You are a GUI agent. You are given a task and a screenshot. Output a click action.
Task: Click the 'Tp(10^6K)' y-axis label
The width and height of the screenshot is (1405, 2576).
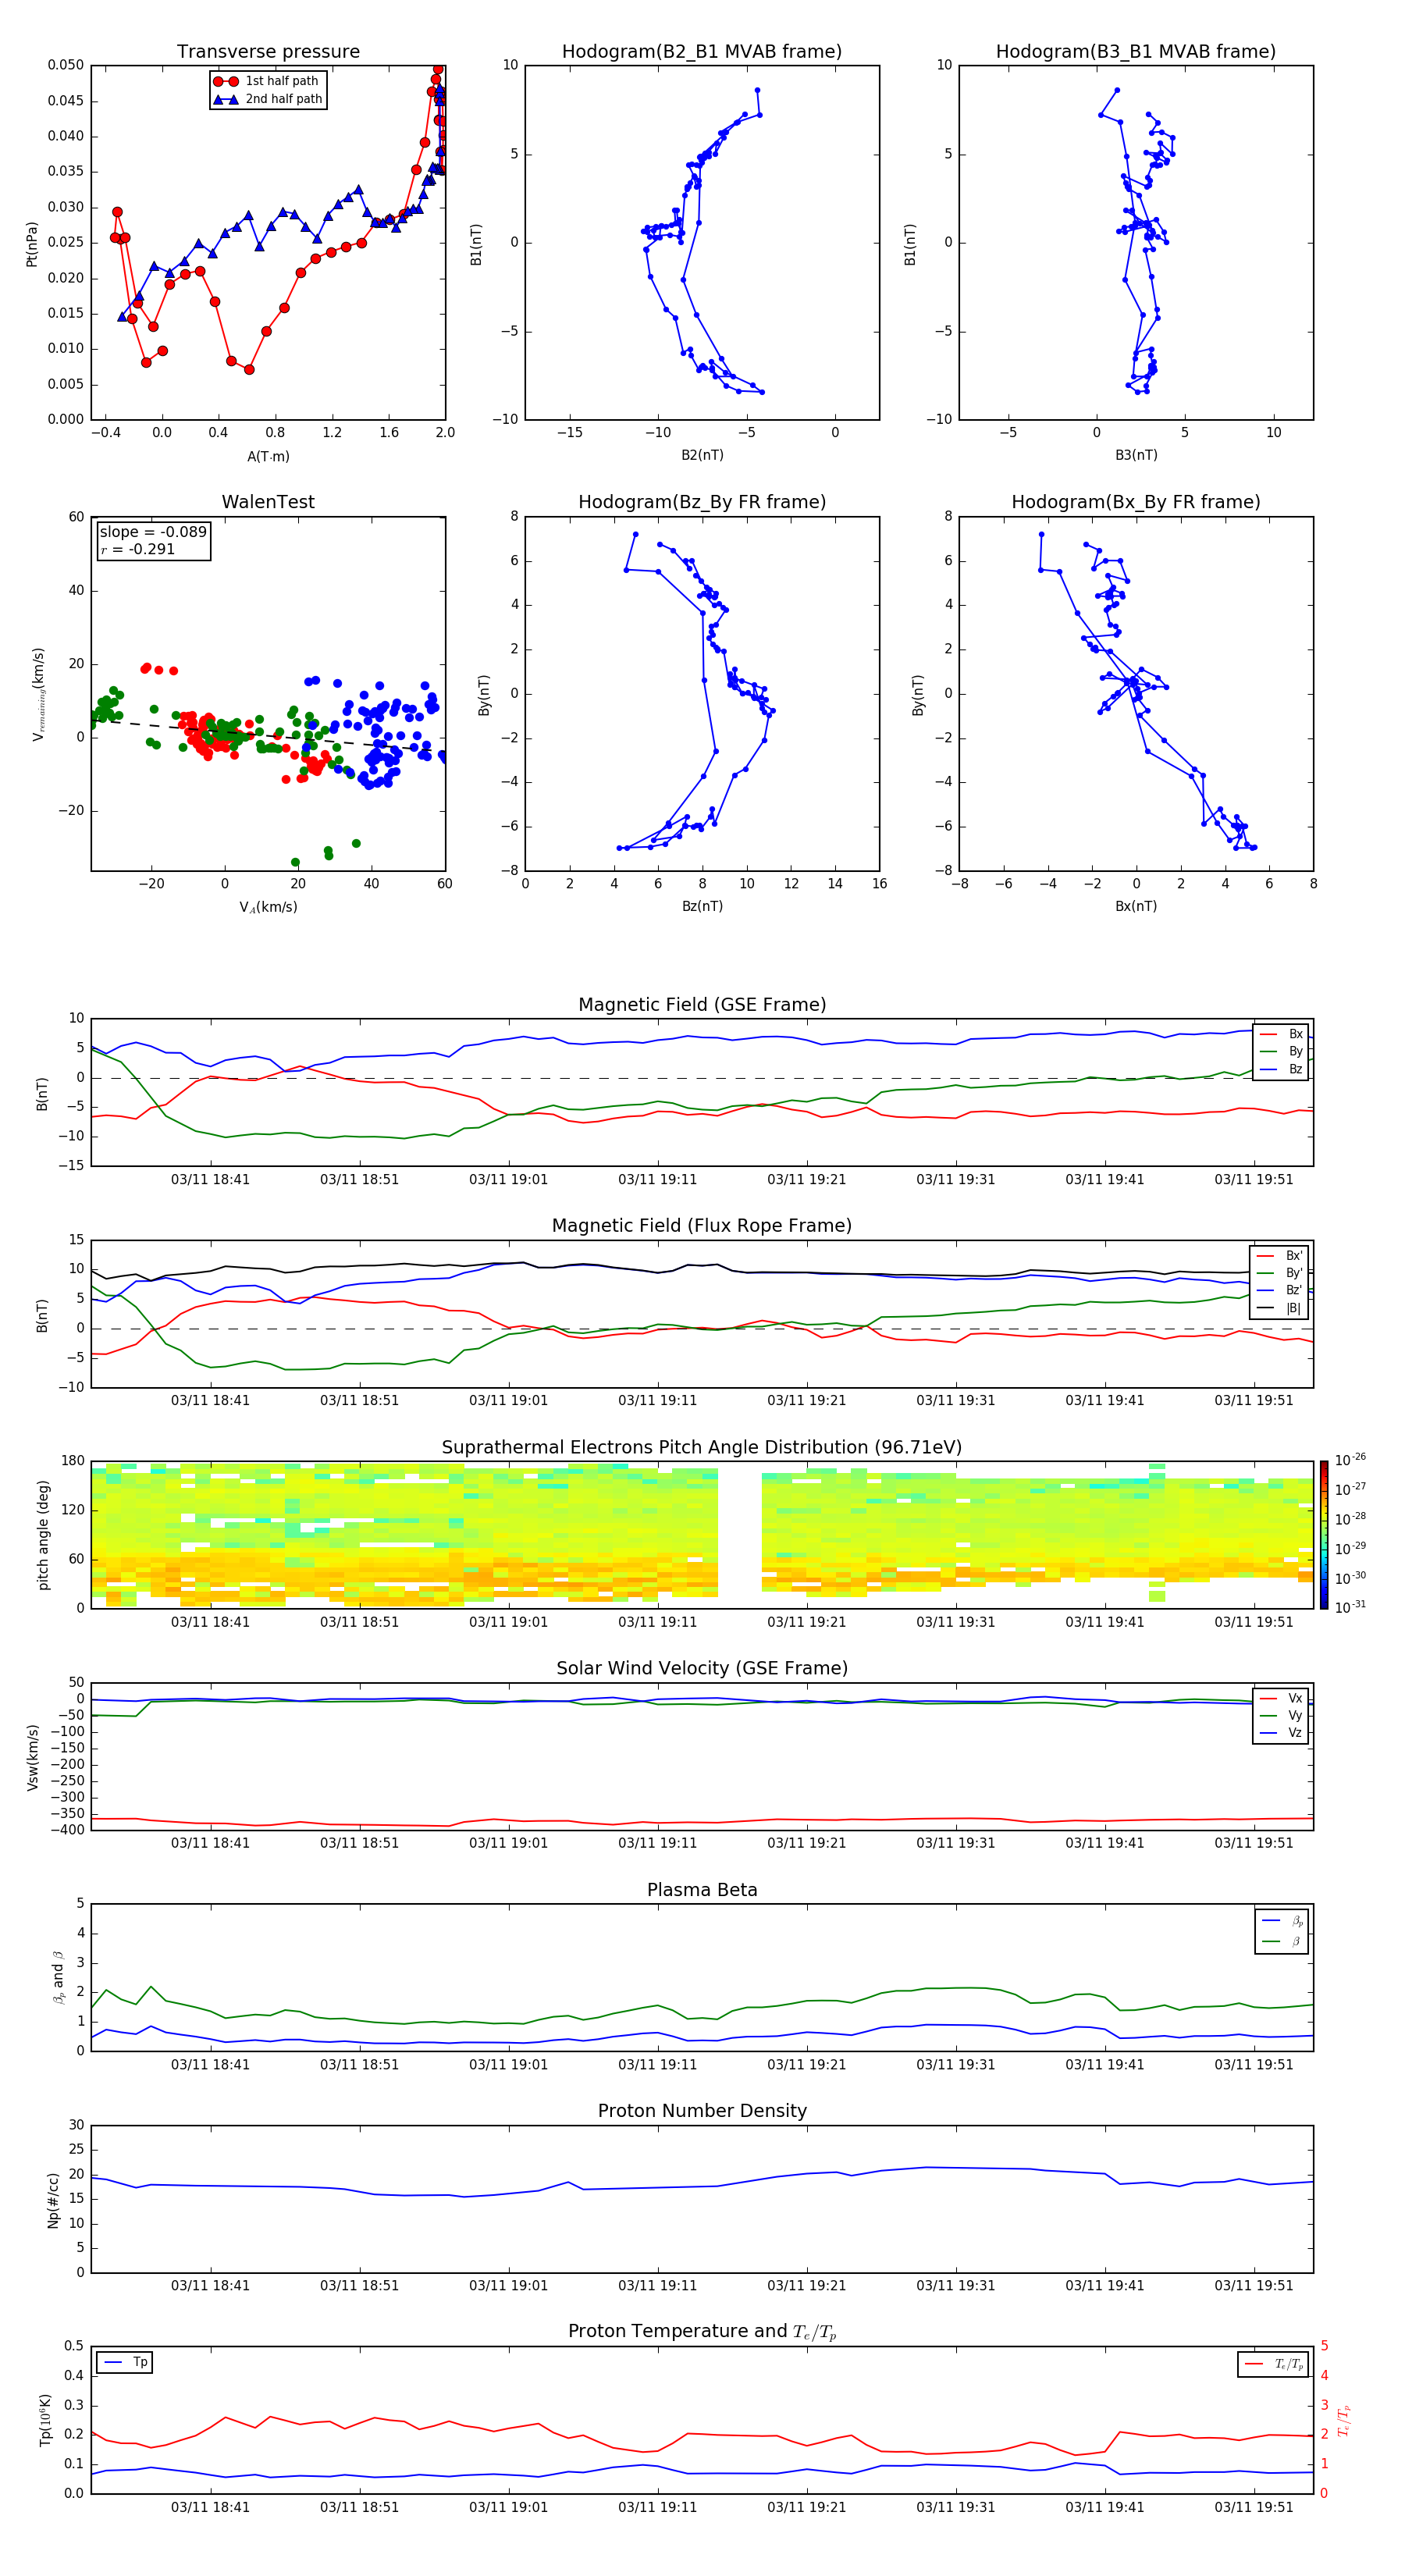pyautogui.click(x=46, y=2420)
